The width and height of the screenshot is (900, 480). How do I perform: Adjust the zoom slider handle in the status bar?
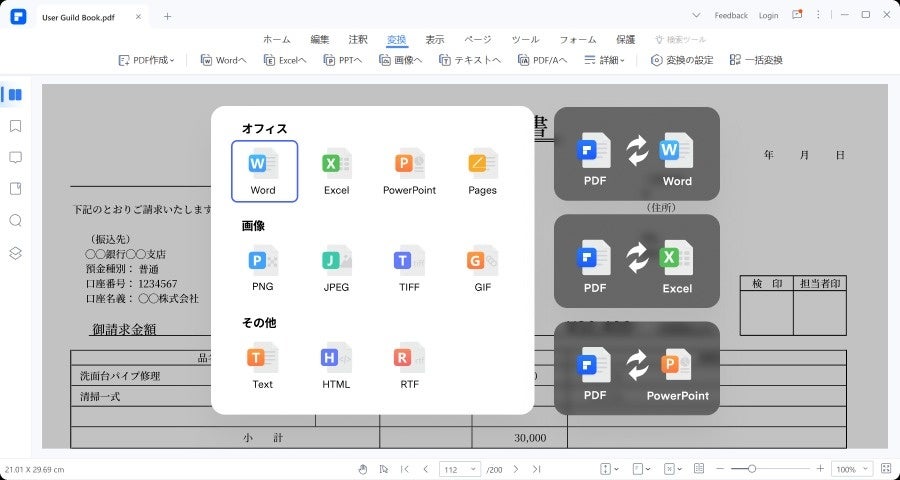752,469
